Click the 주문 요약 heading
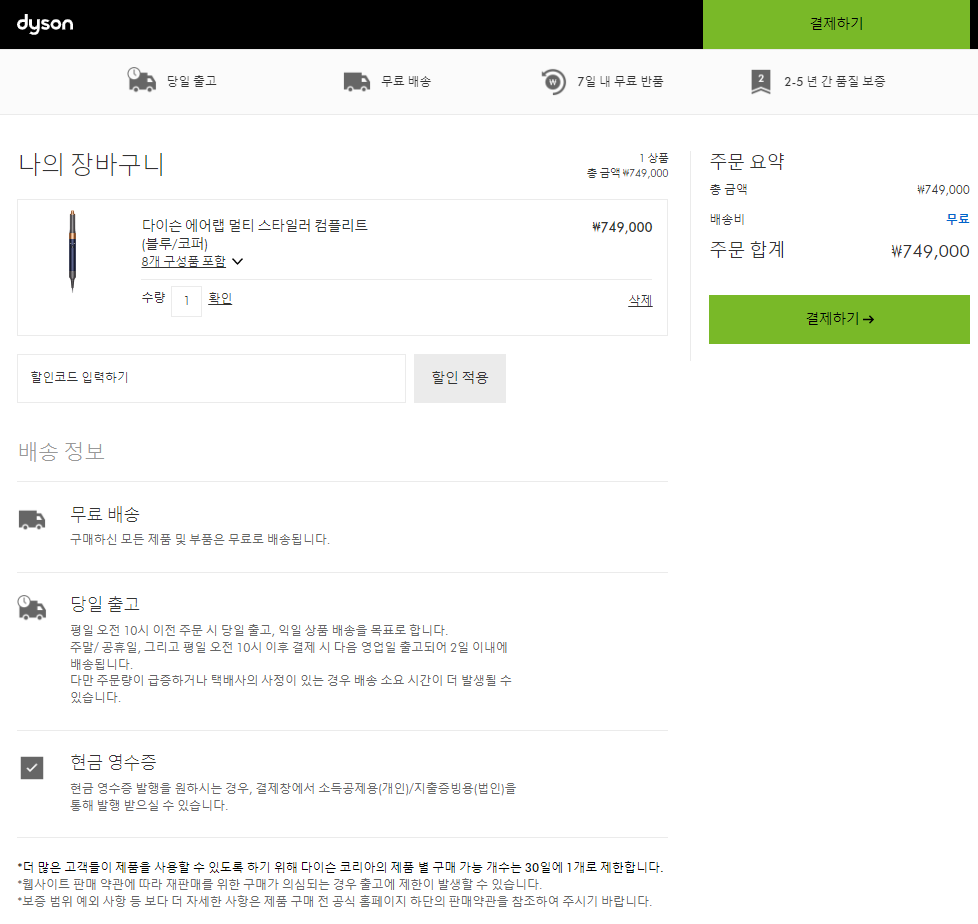Screen dimensions: 978x924 point(747,162)
